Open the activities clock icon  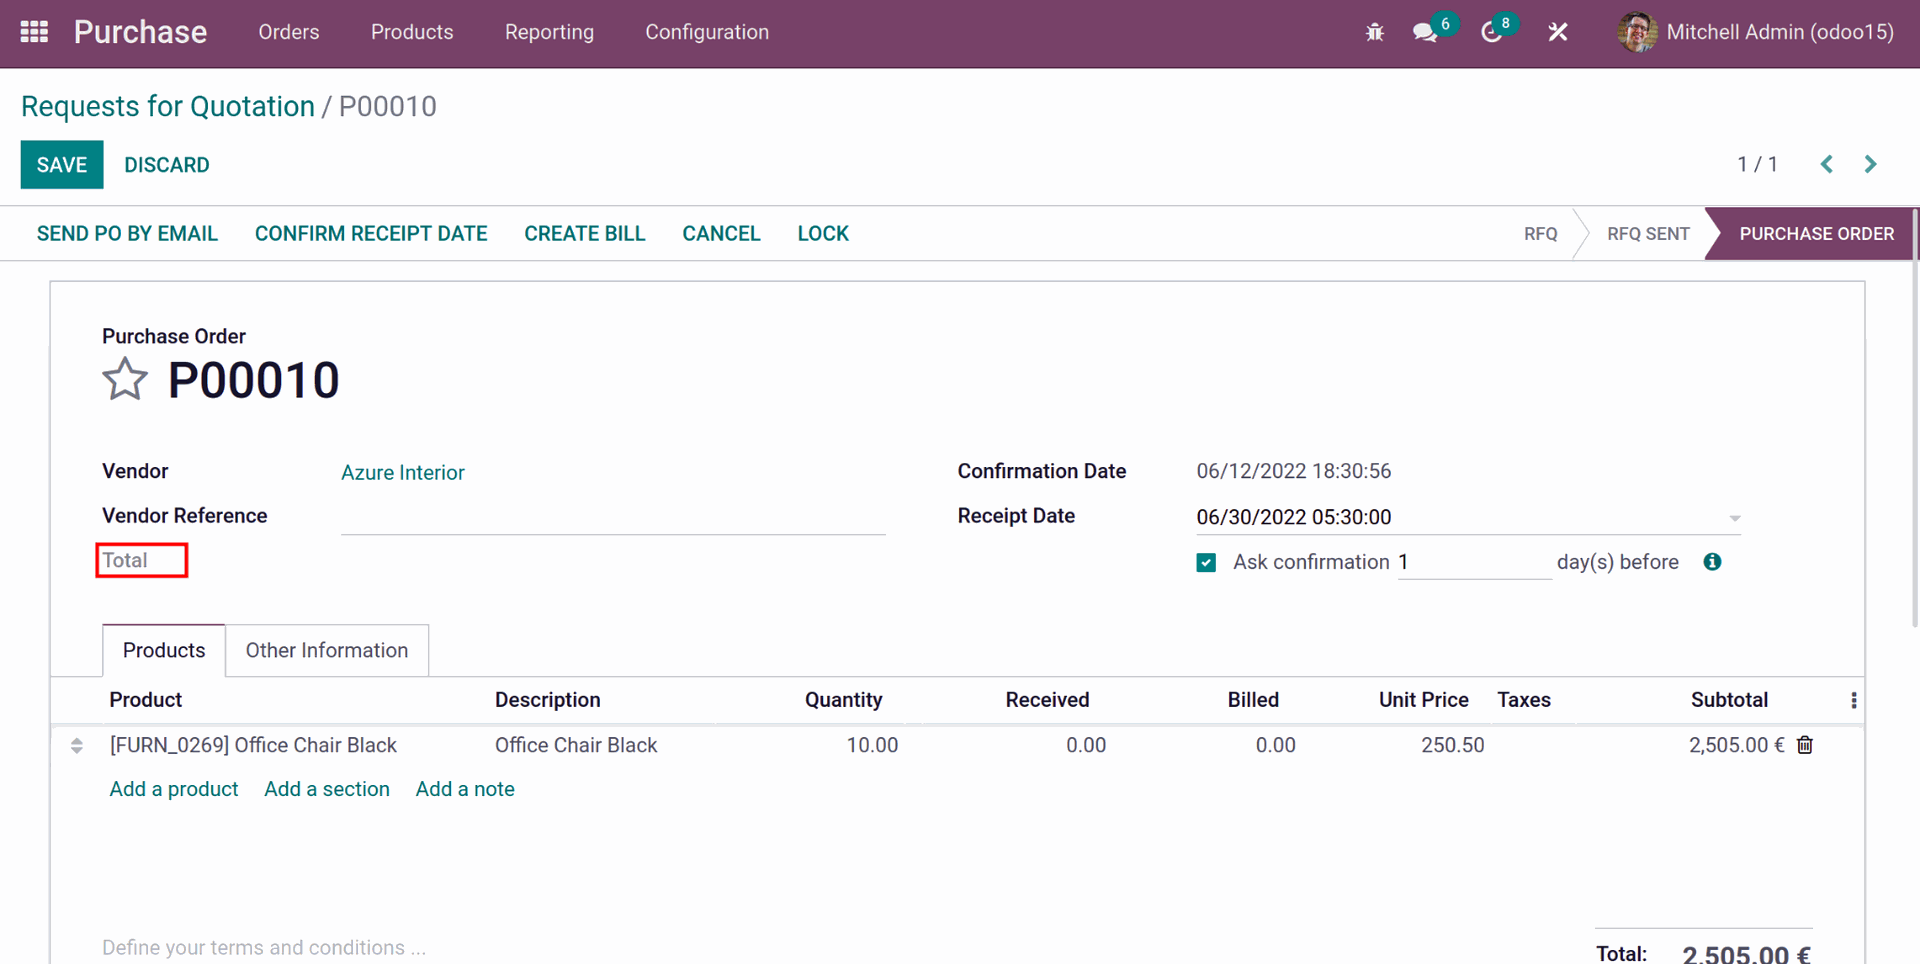pyautogui.click(x=1491, y=32)
